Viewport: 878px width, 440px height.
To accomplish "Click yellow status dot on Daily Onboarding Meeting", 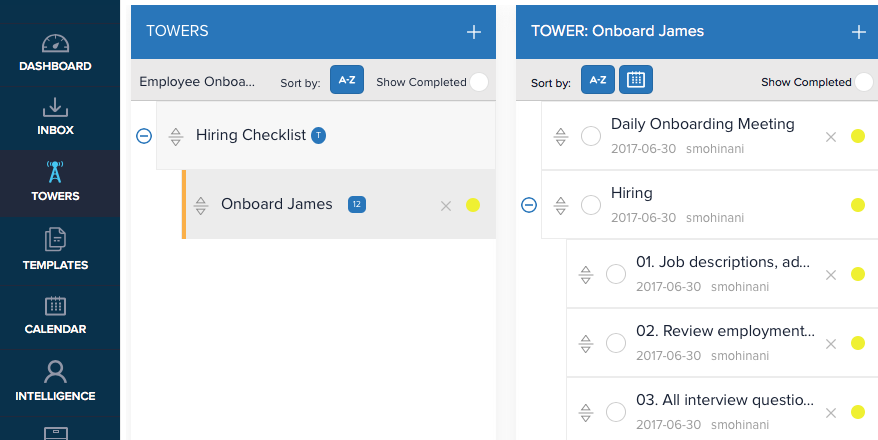I will pyautogui.click(x=857, y=136).
